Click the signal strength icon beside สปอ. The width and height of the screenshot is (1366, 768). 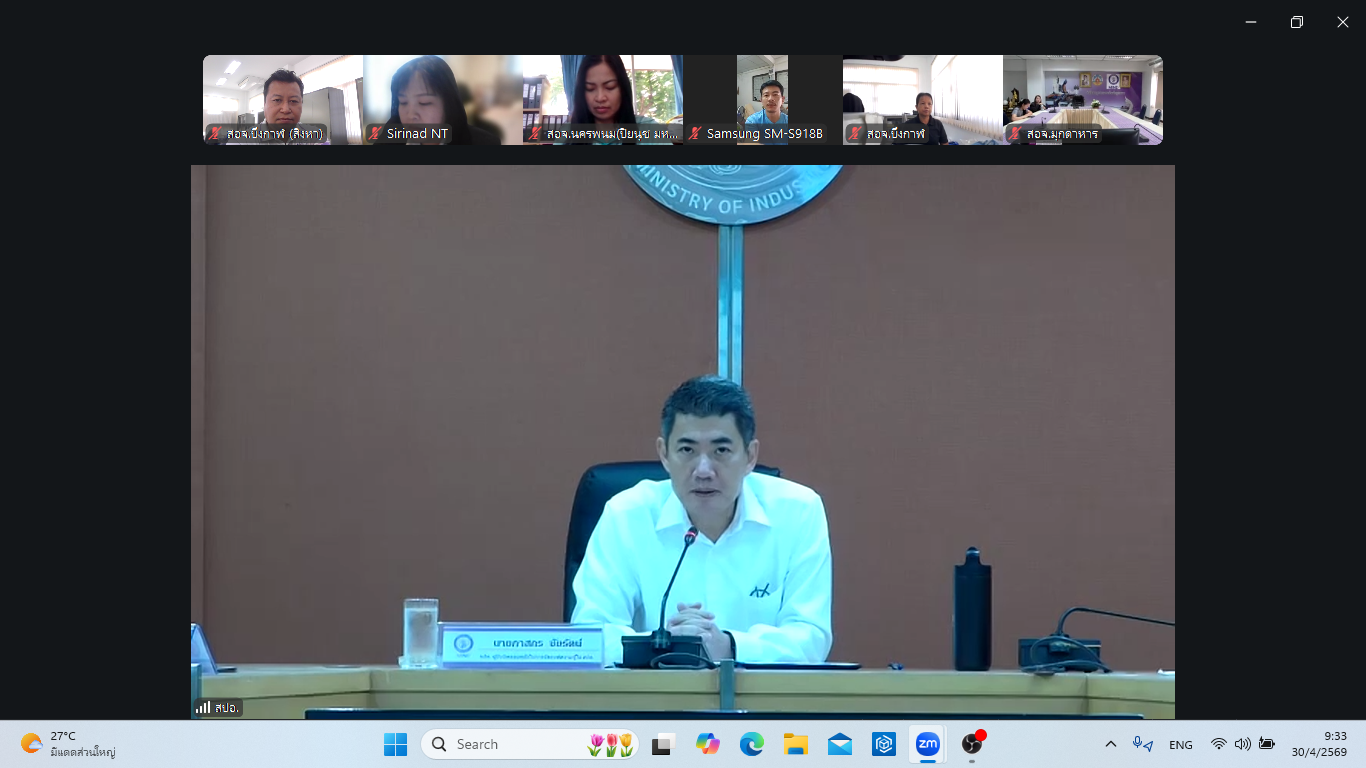pyautogui.click(x=203, y=707)
